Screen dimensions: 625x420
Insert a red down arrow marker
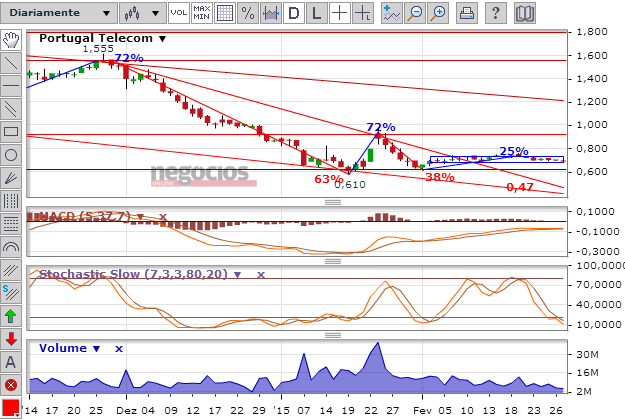11,340
